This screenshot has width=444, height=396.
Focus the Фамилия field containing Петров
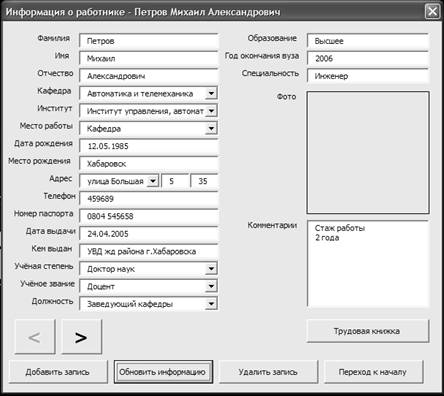pos(149,41)
